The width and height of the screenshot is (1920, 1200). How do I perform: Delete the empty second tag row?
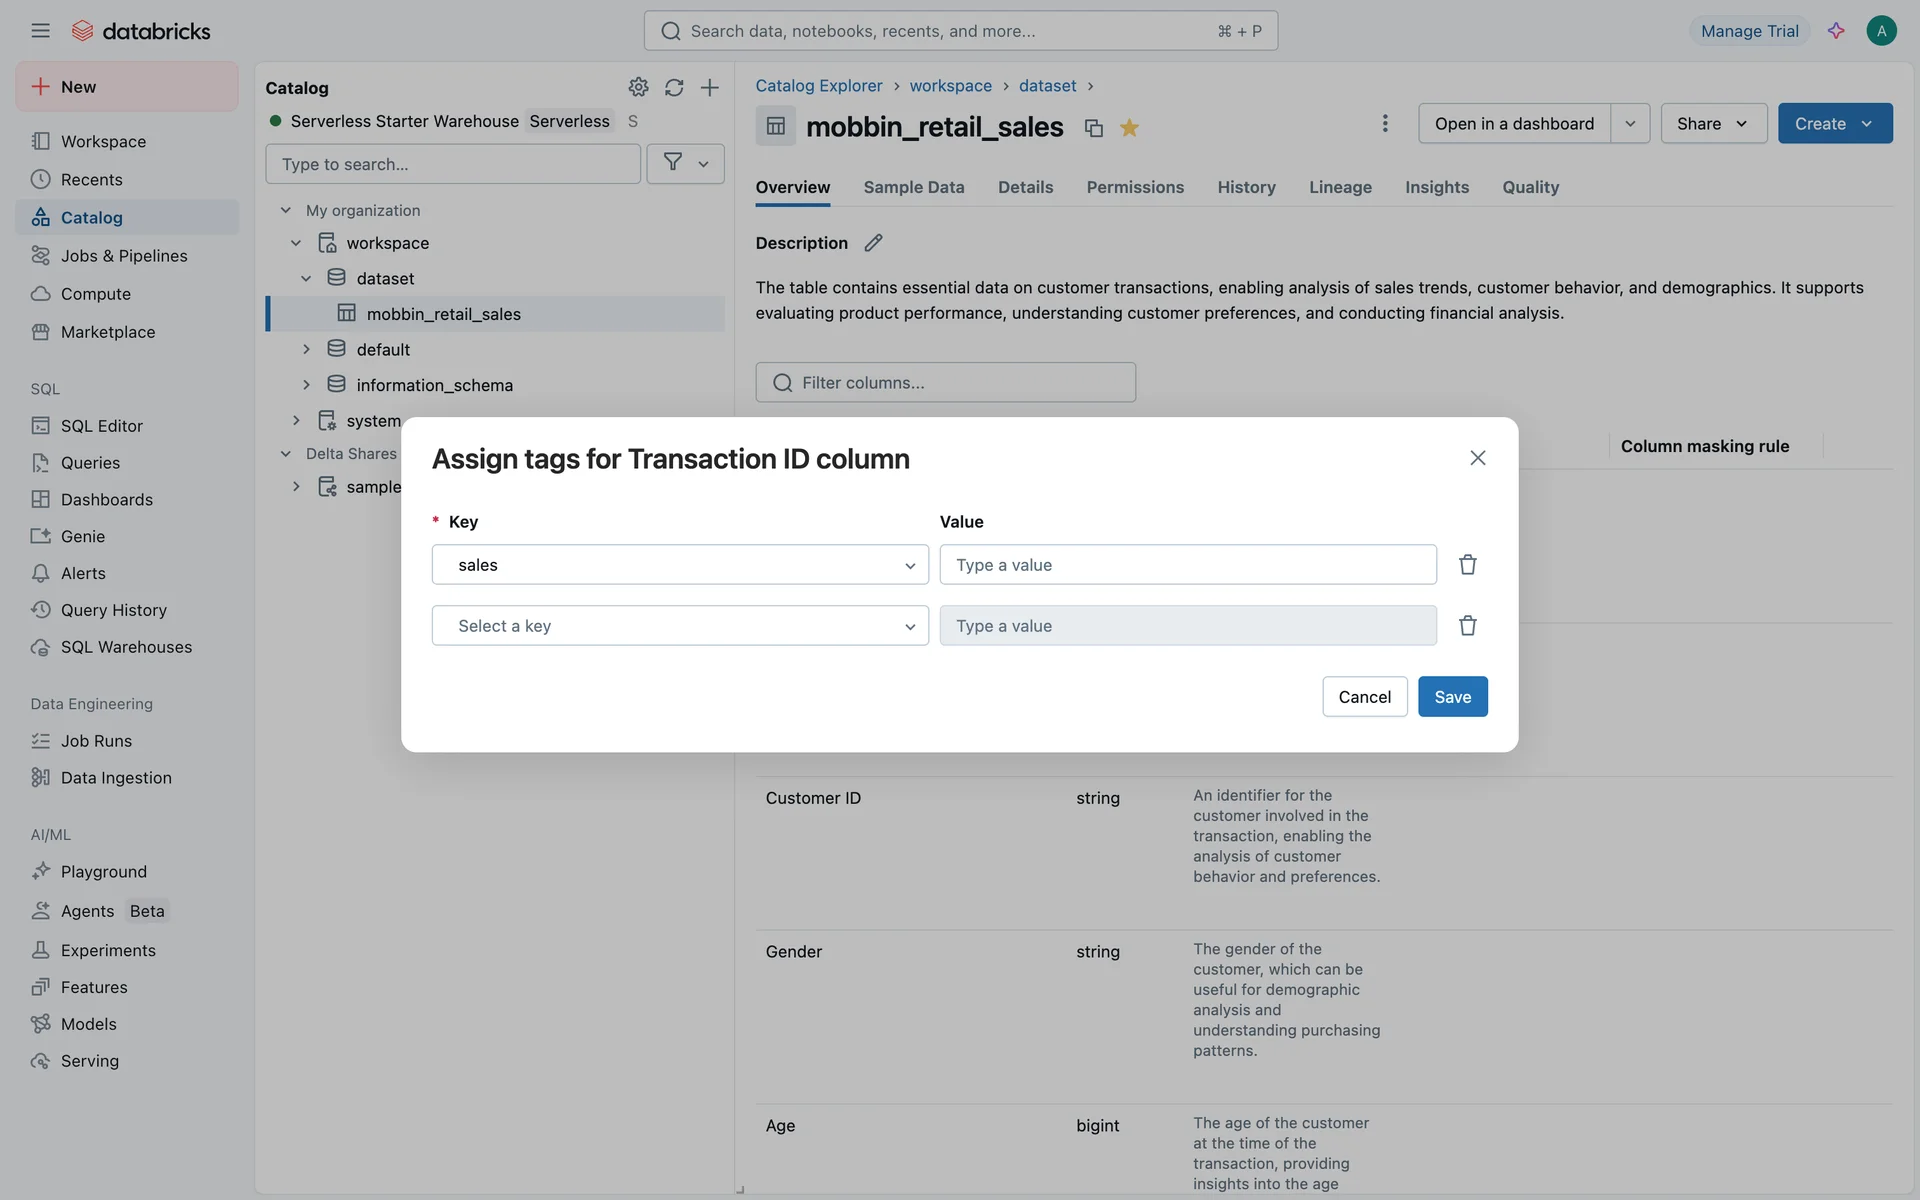[1467, 626]
